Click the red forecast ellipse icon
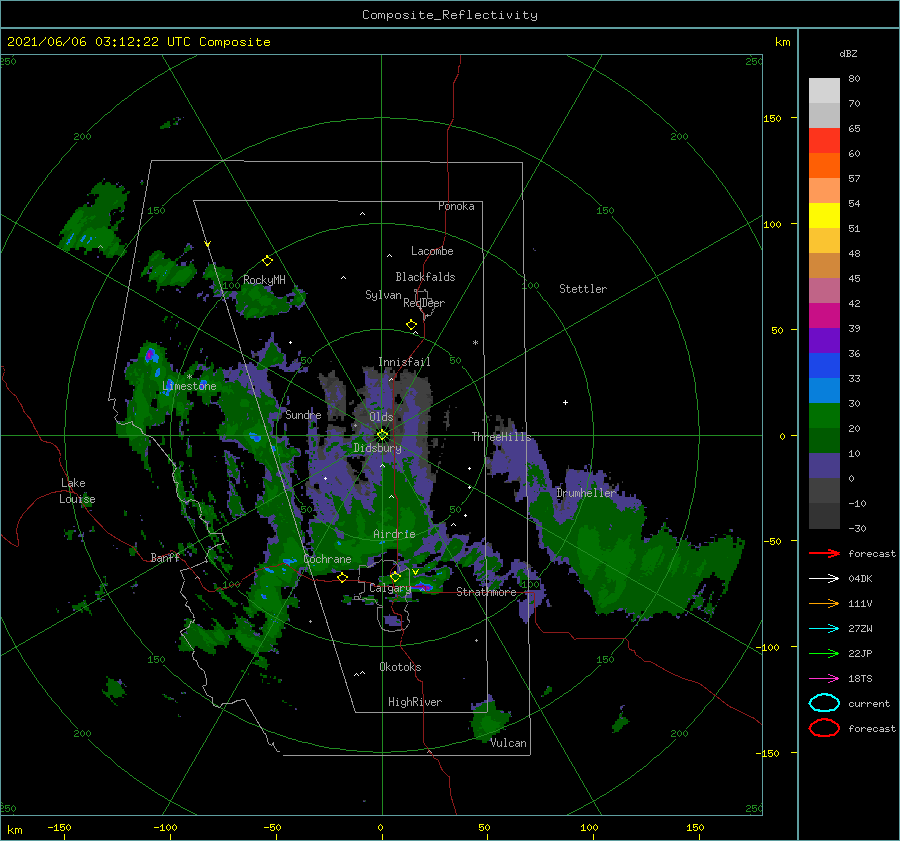Screen dimensions: 900x841 click(x=824, y=728)
